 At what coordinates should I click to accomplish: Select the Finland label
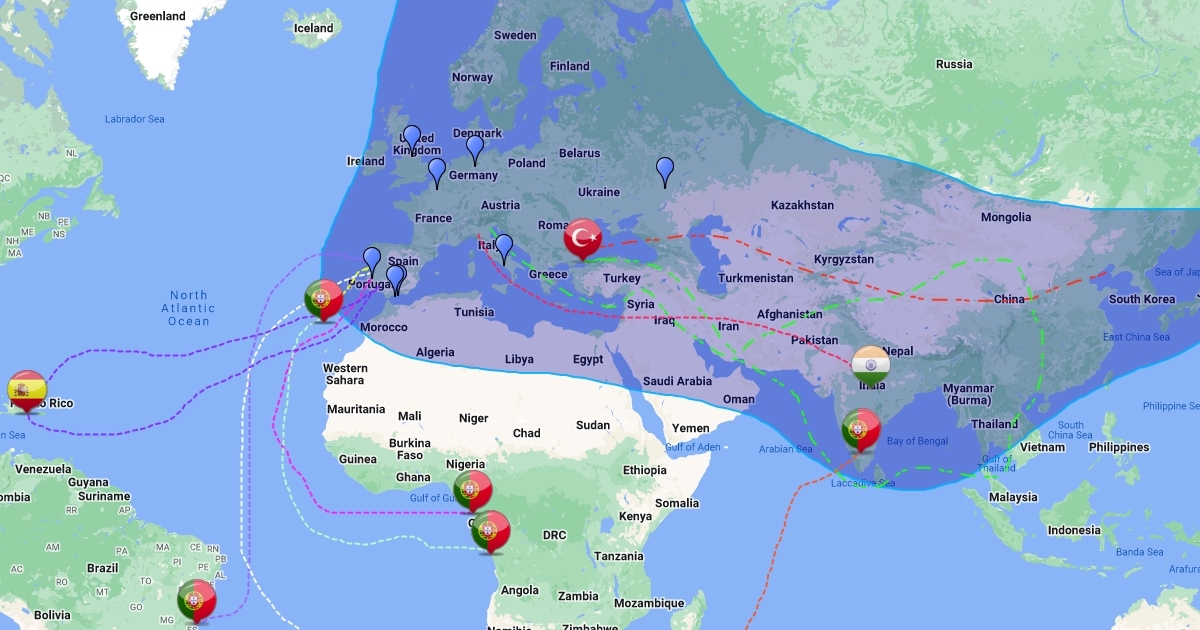point(570,66)
